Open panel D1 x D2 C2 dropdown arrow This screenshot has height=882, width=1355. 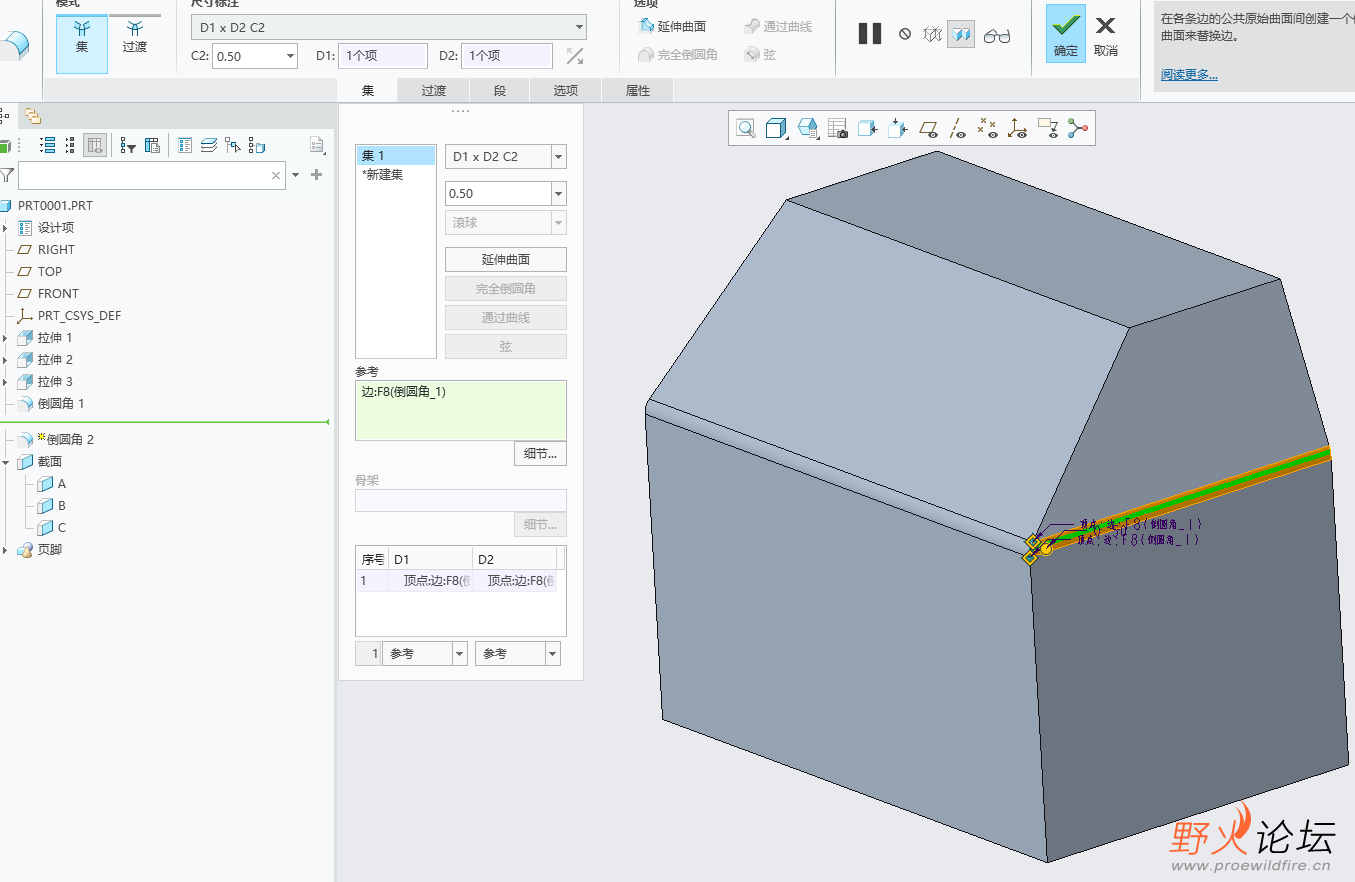(x=559, y=157)
